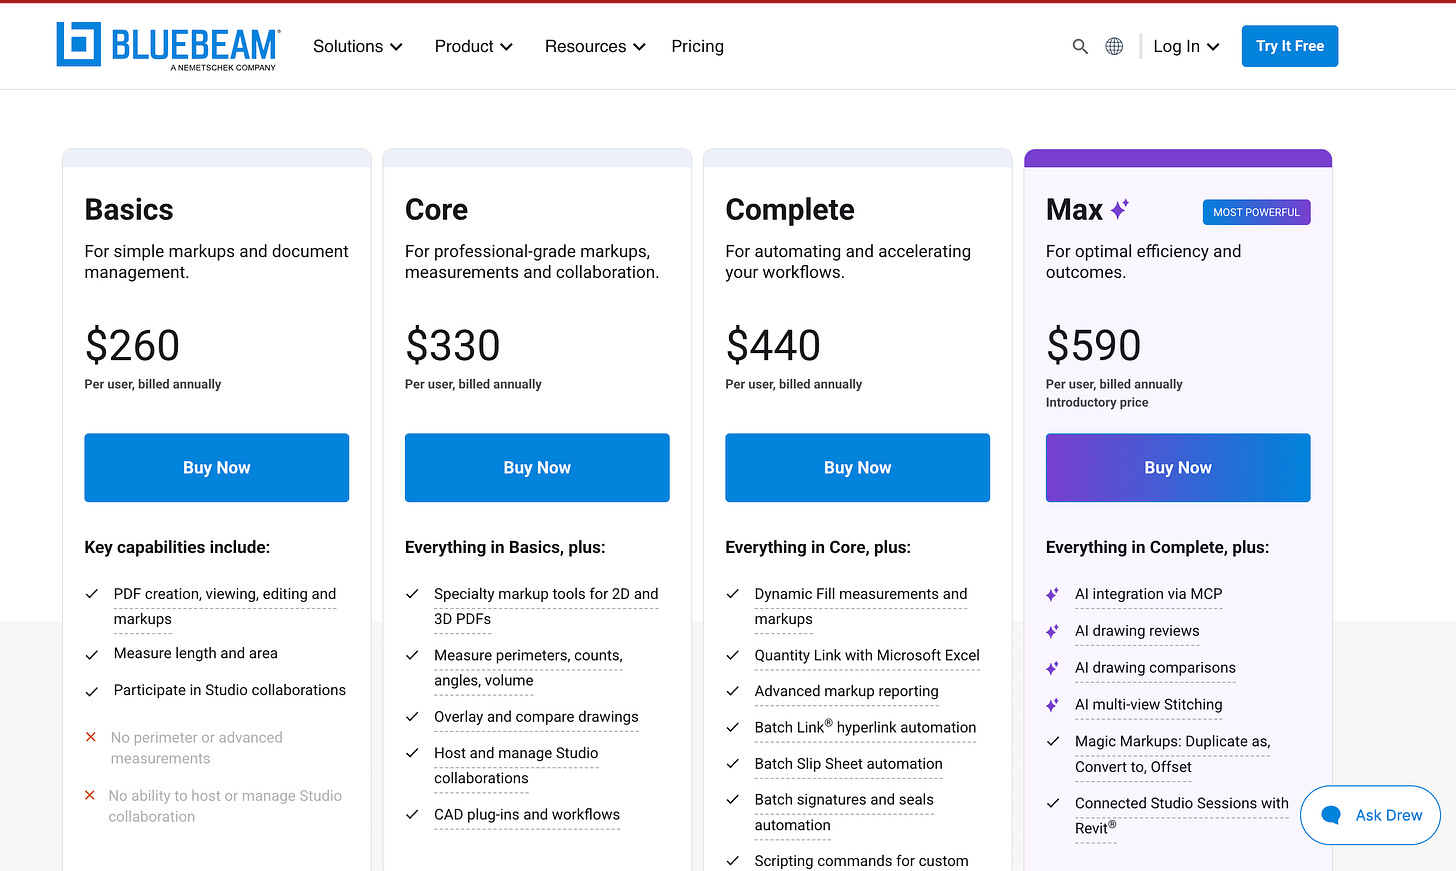Click sparkle icon next to AI drawing reviews
Viewport: 1456px width, 871px height.
pyautogui.click(x=1052, y=631)
